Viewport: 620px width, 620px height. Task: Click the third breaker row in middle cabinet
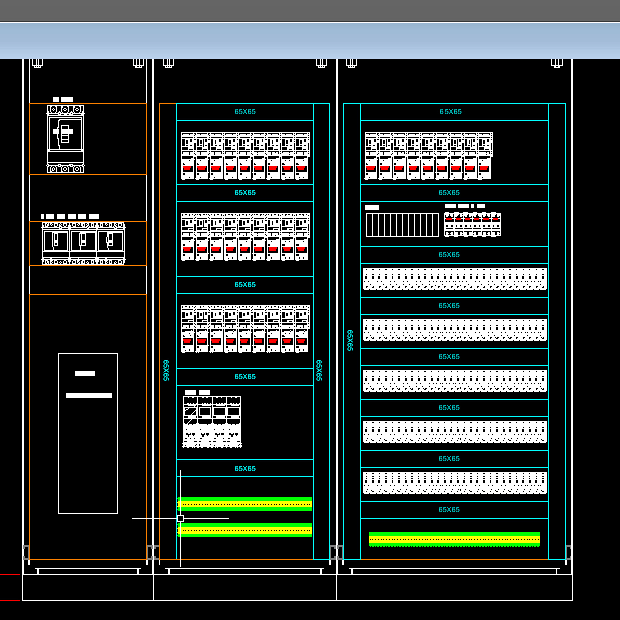coord(245,329)
